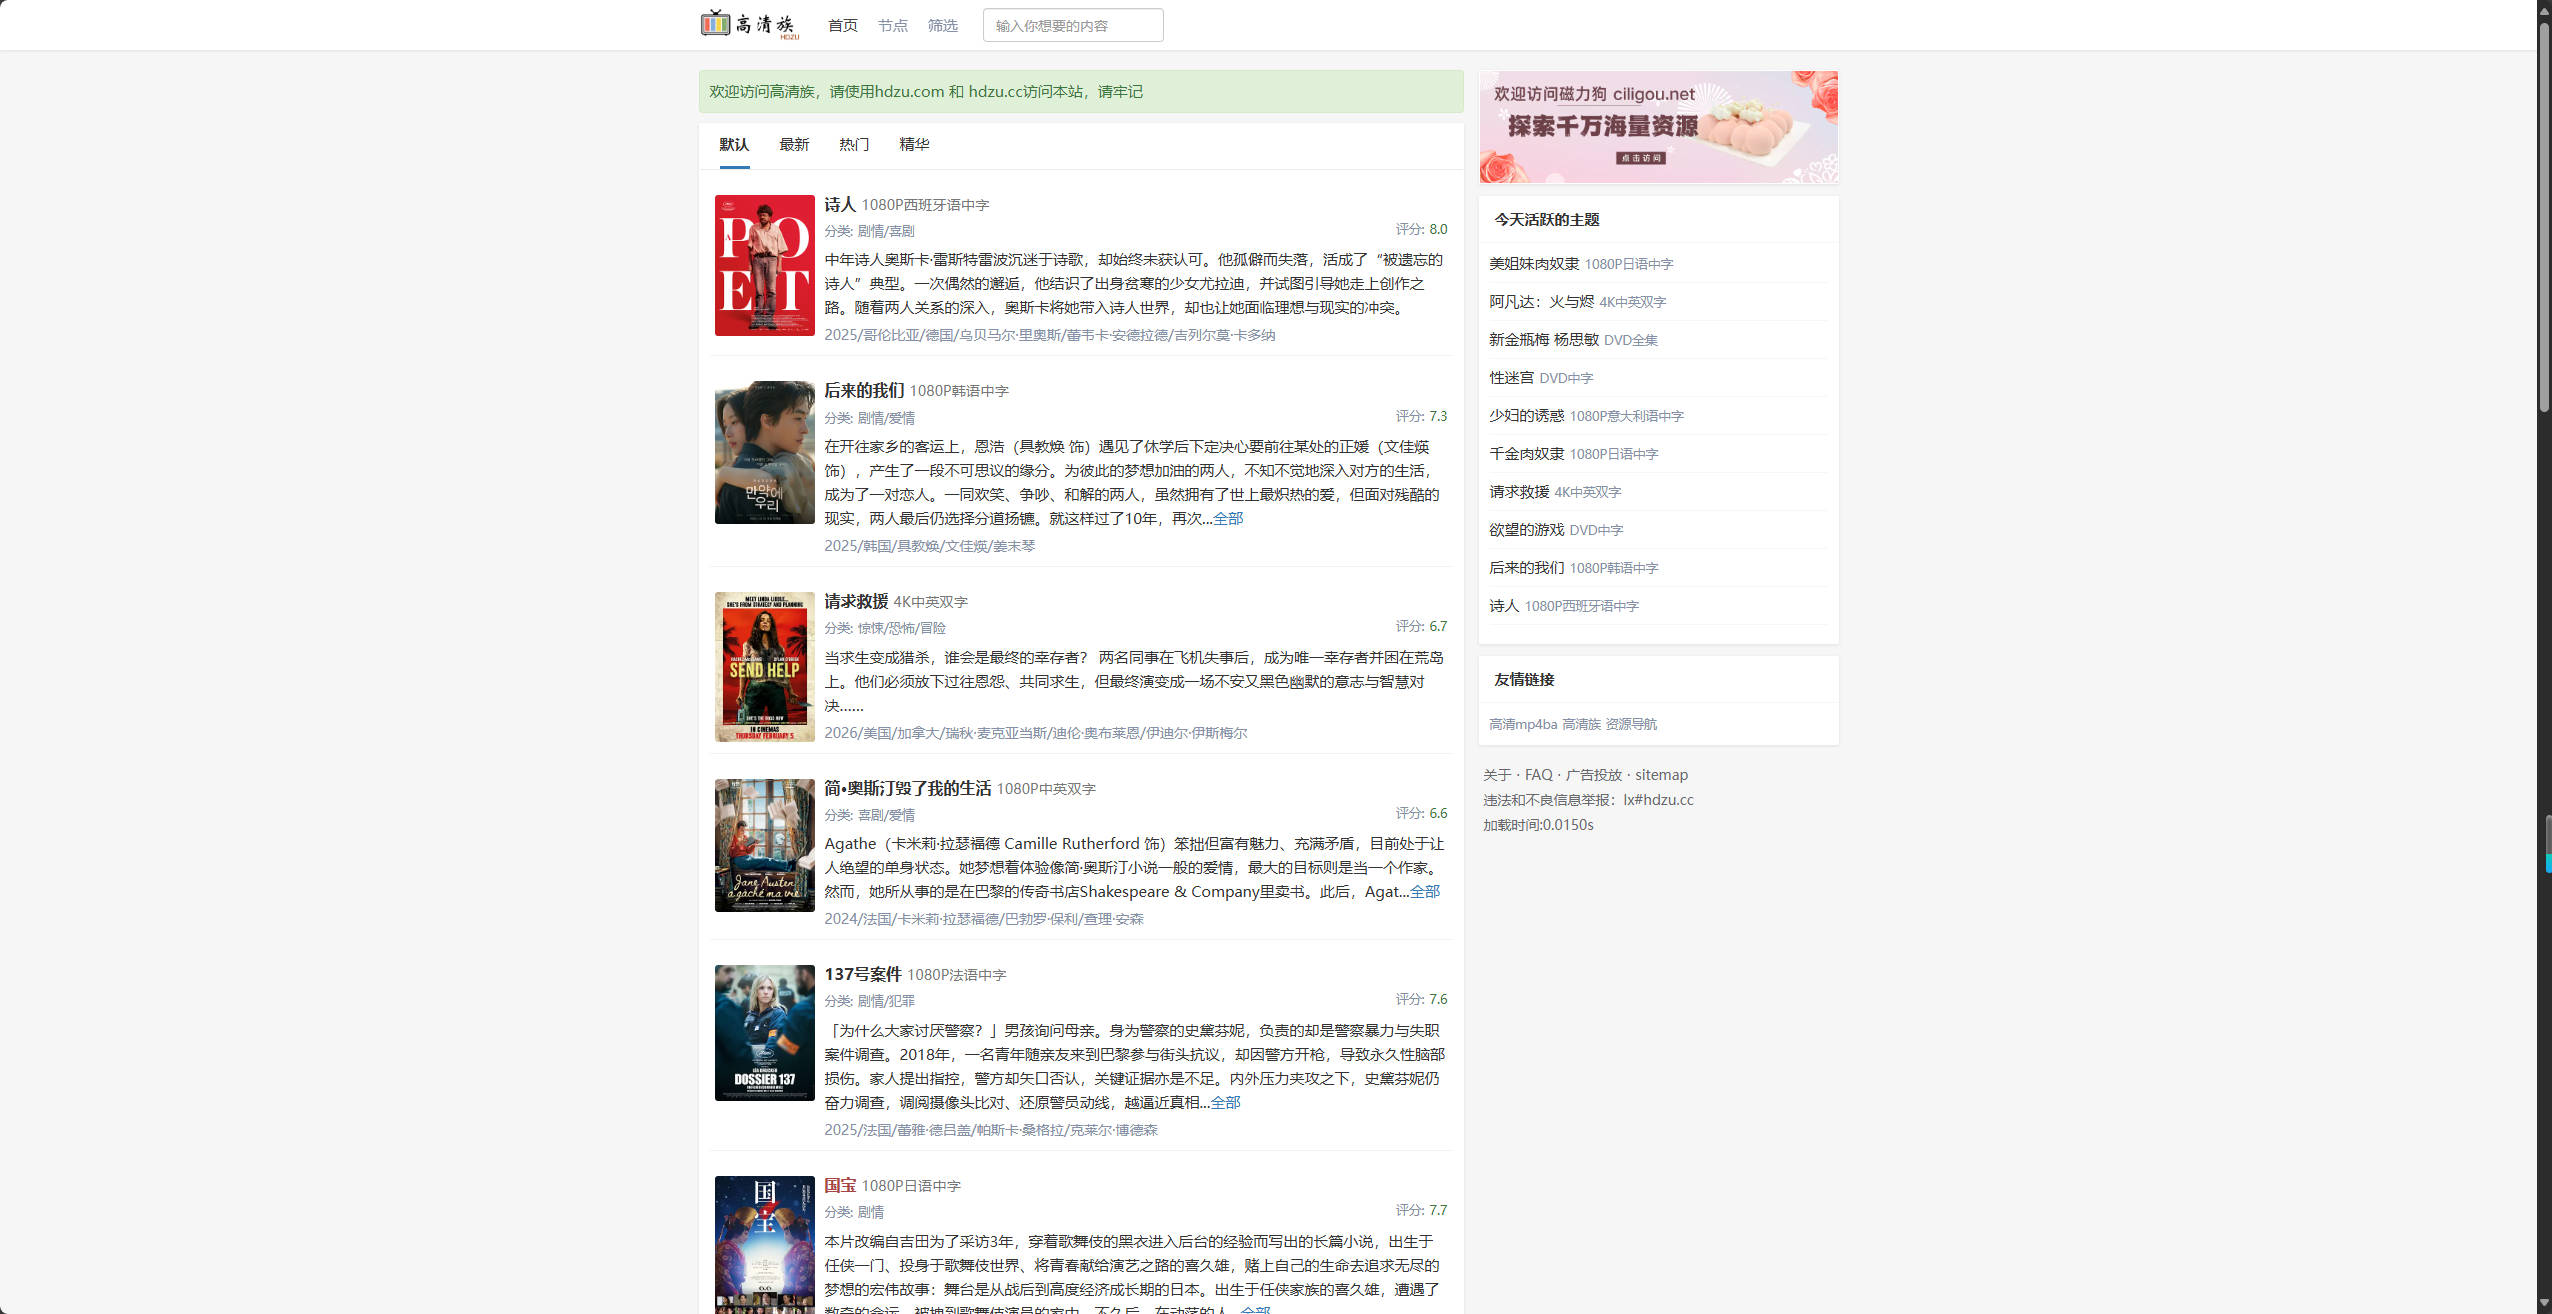Open sidebar topic 美姐妹肉奴隶
Viewport: 2552px width, 1314px height.
(1533, 263)
